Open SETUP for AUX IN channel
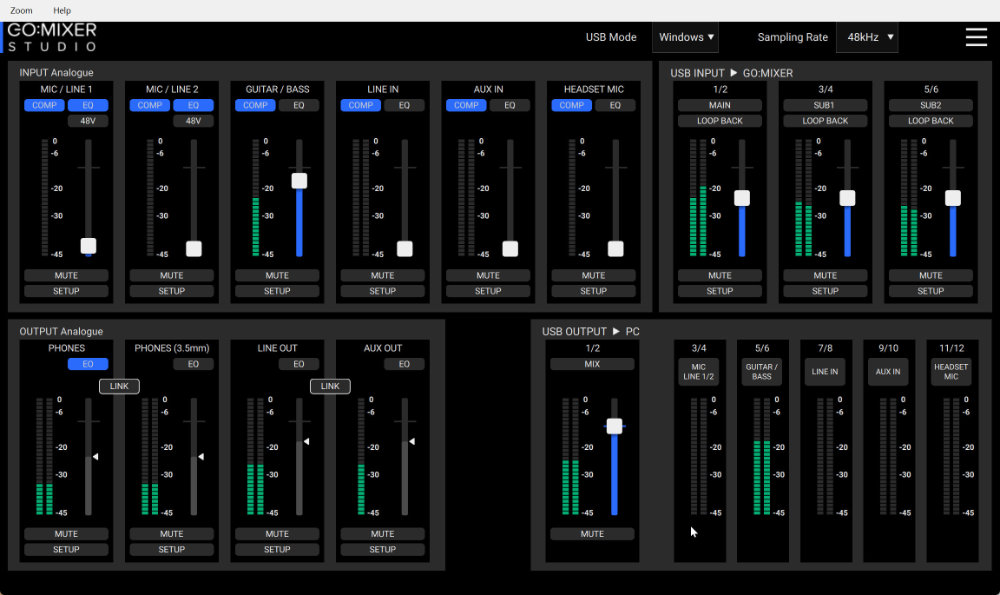1000x595 pixels. (488, 291)
